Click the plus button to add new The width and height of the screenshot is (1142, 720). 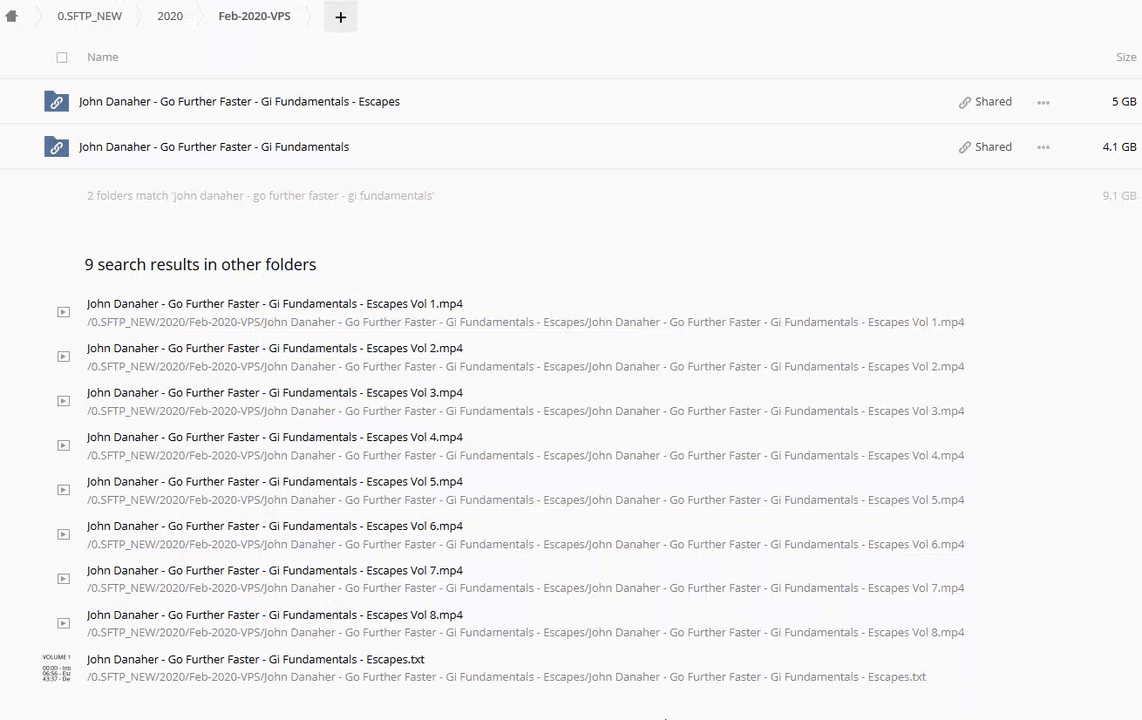pos(340,17)
